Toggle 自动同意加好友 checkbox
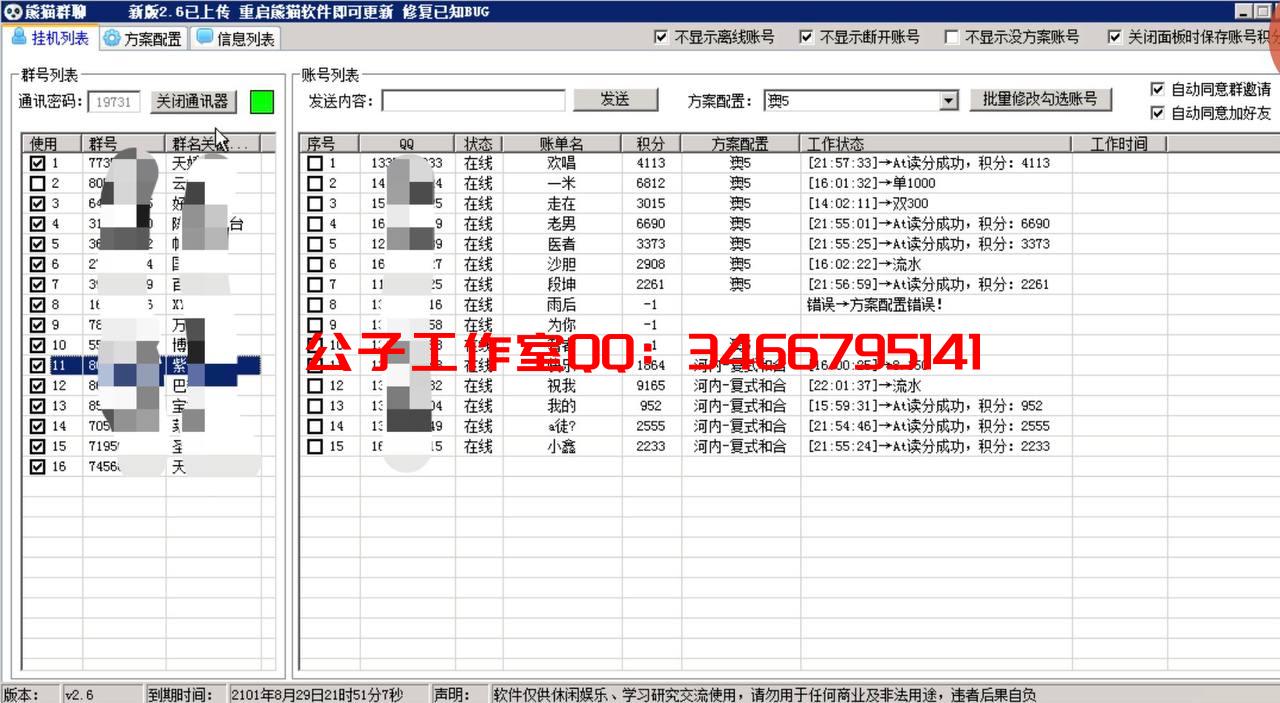Viewport: 1280px width, 703px height. click(x=1158, y=113)
